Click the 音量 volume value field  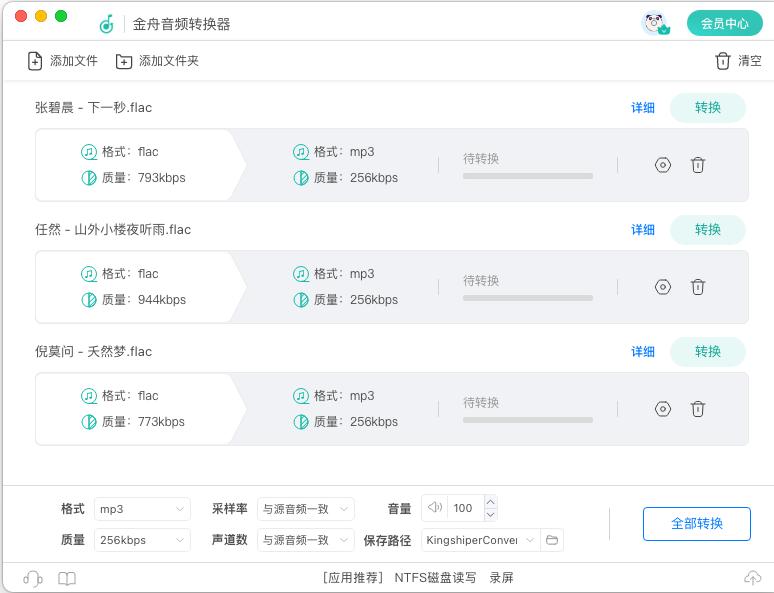pos(464,509)
